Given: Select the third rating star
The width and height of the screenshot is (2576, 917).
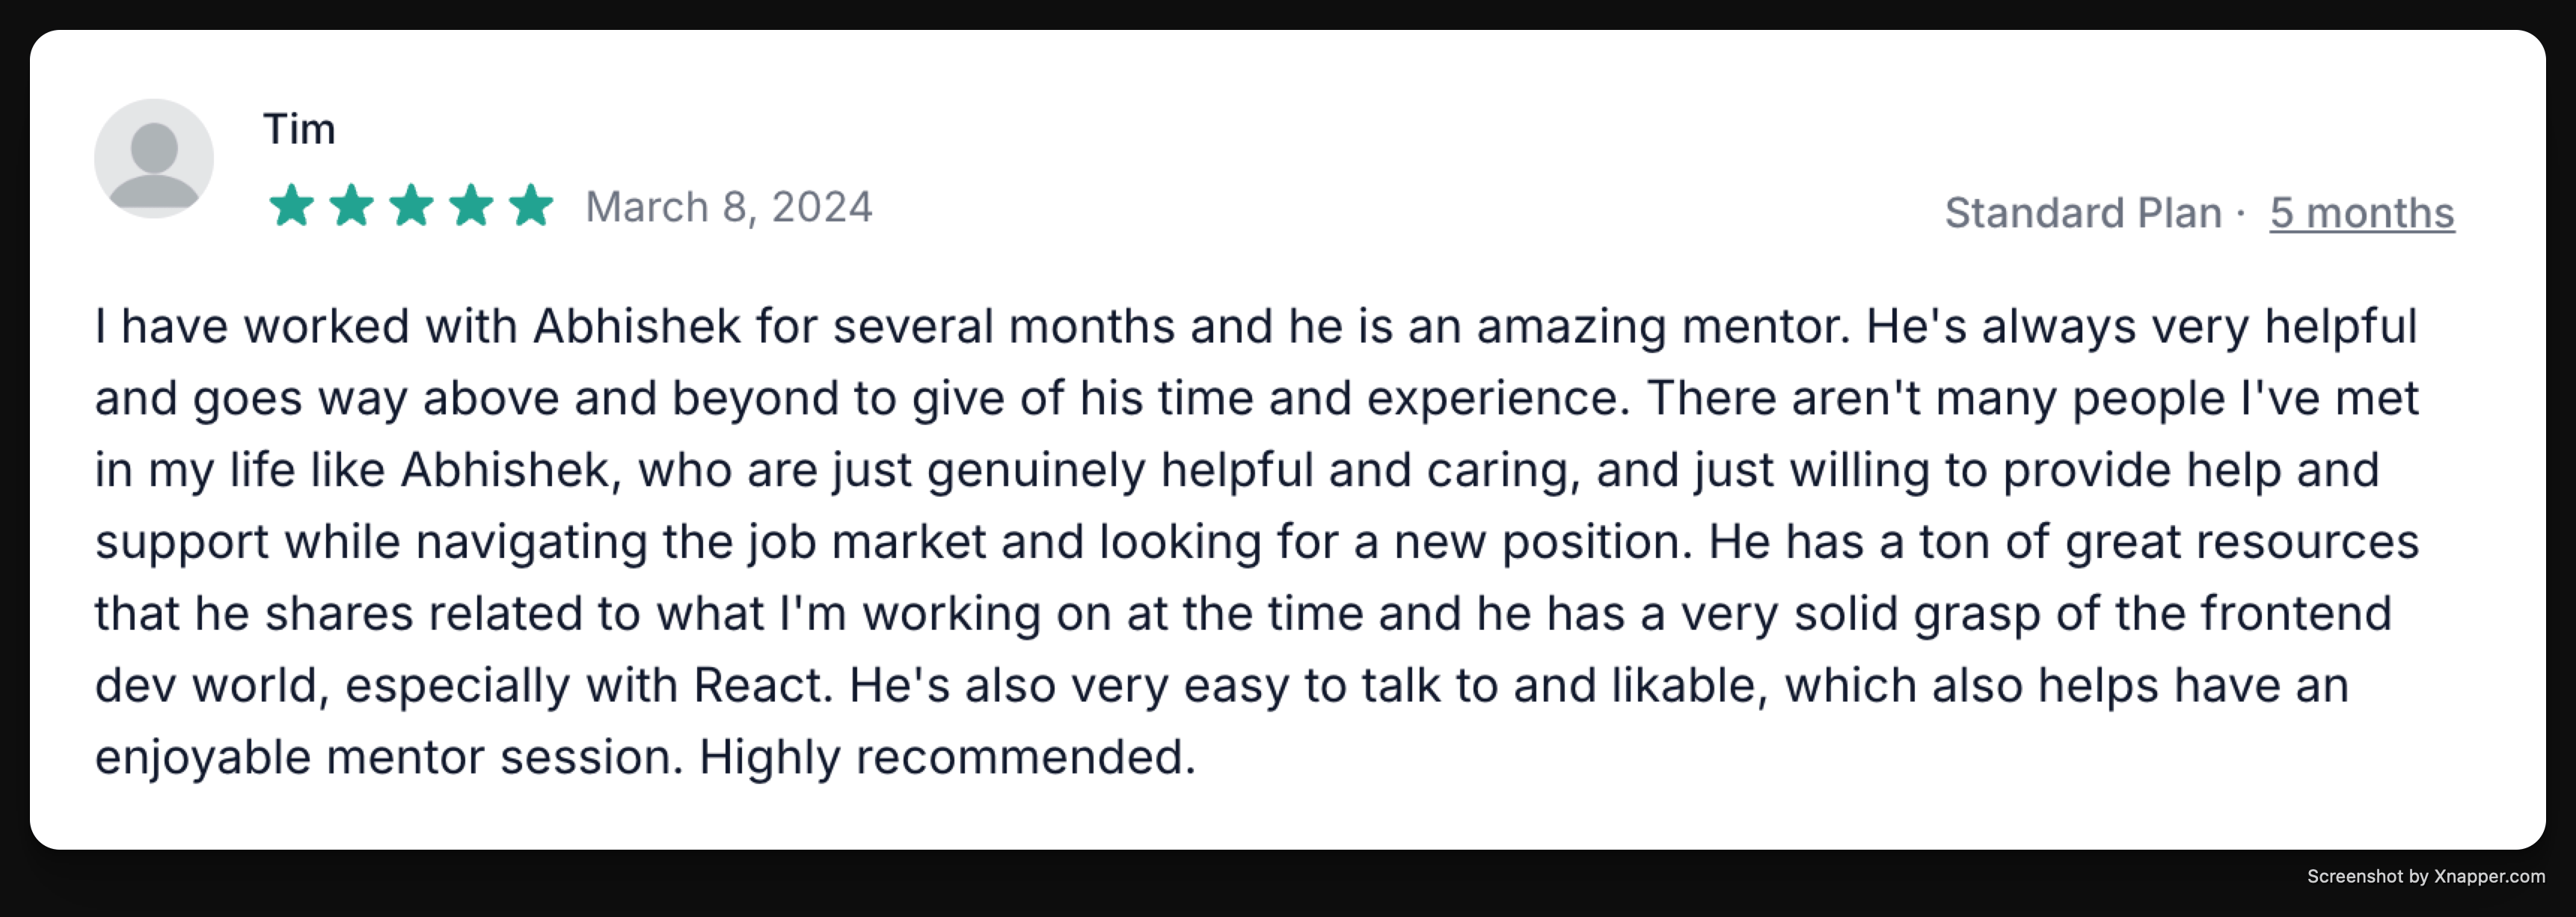Looking at the screenshot, I should click(411, 206).
